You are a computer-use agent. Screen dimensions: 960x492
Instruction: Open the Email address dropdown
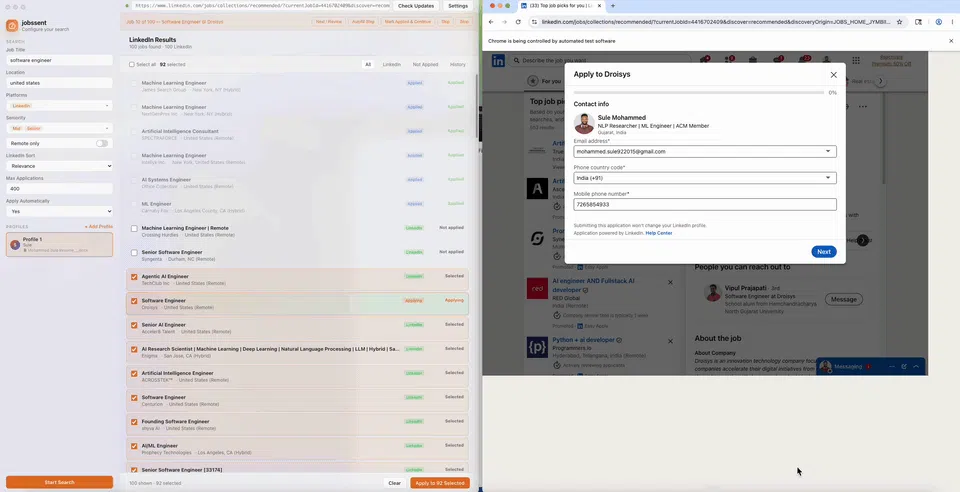[705, 151]
